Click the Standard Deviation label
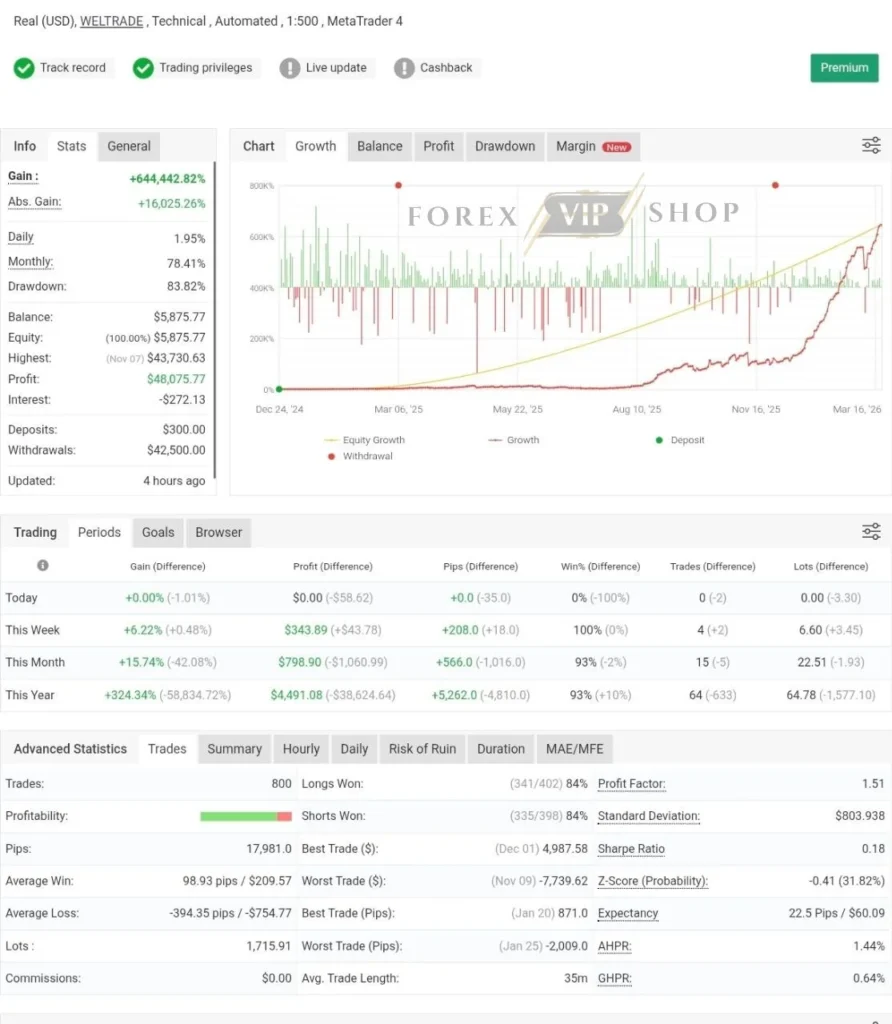 [x=648, y=816]
